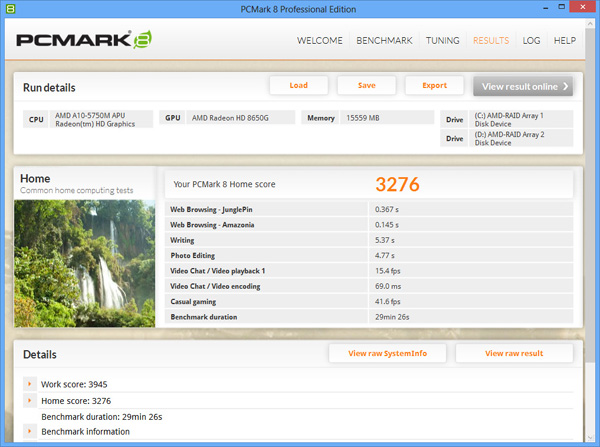Click the Common home computing tests text
Viewport: 600px width, 447px height.
click(77, 190)
